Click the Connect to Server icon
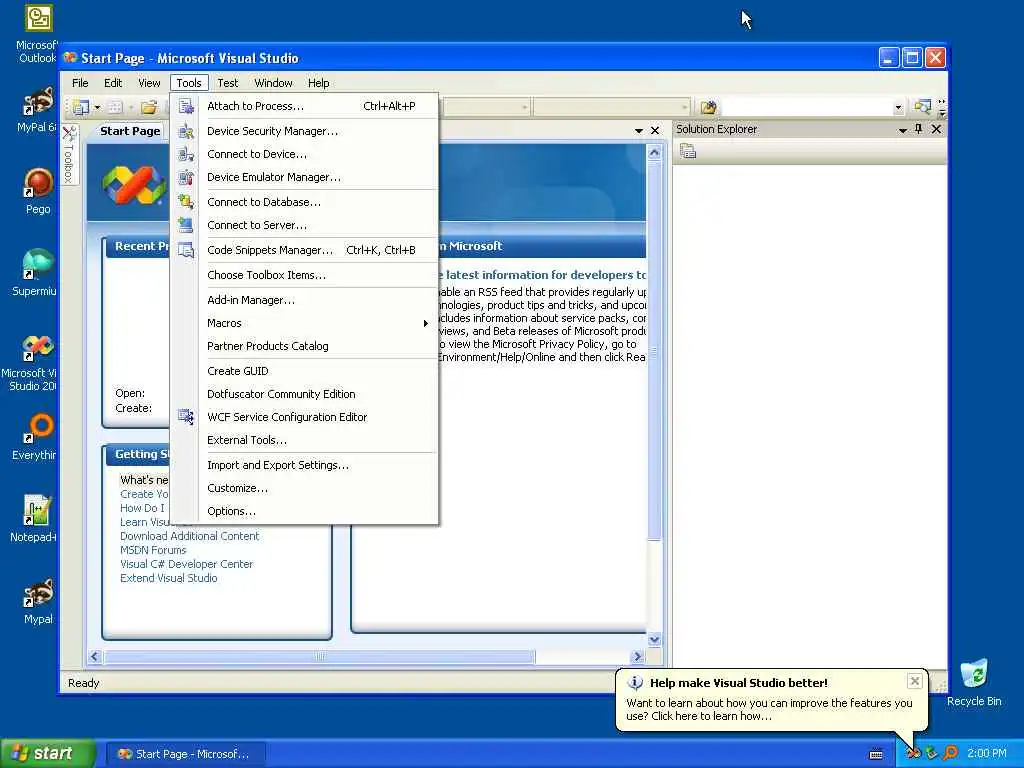1024x768 pixels. pyautogui.click(x=186, y=225)
